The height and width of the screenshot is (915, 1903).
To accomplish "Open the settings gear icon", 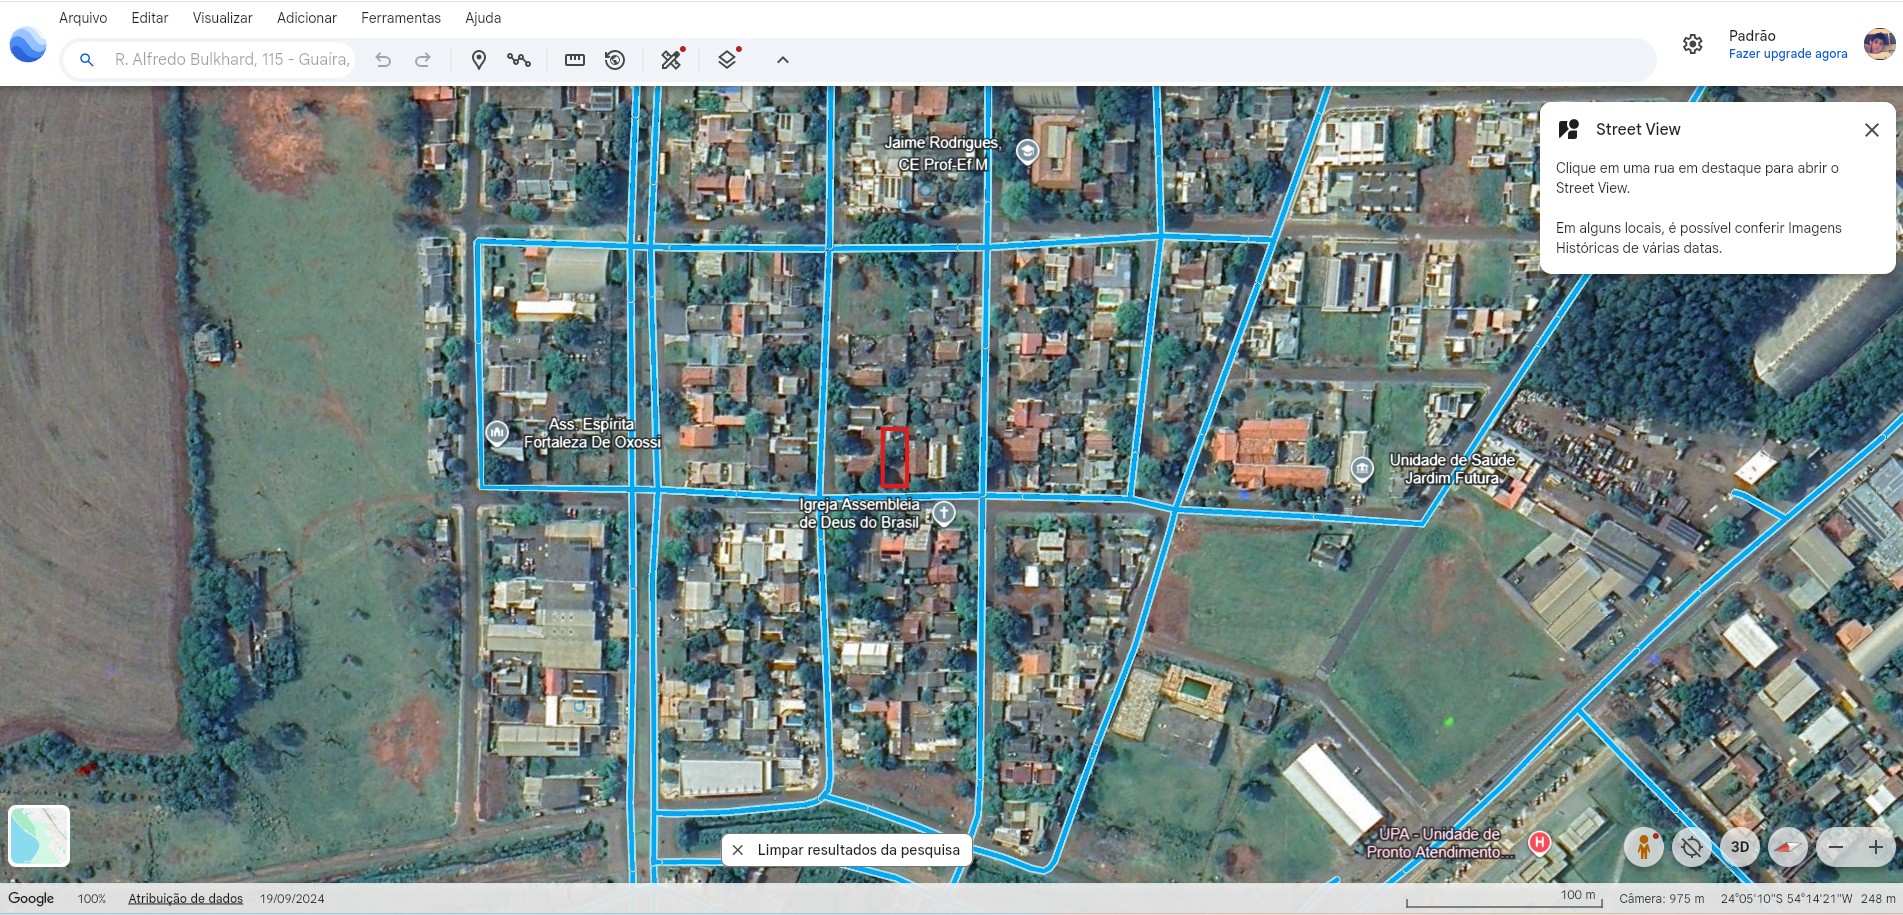I will pyautogui.click(x=1692, y=44).
